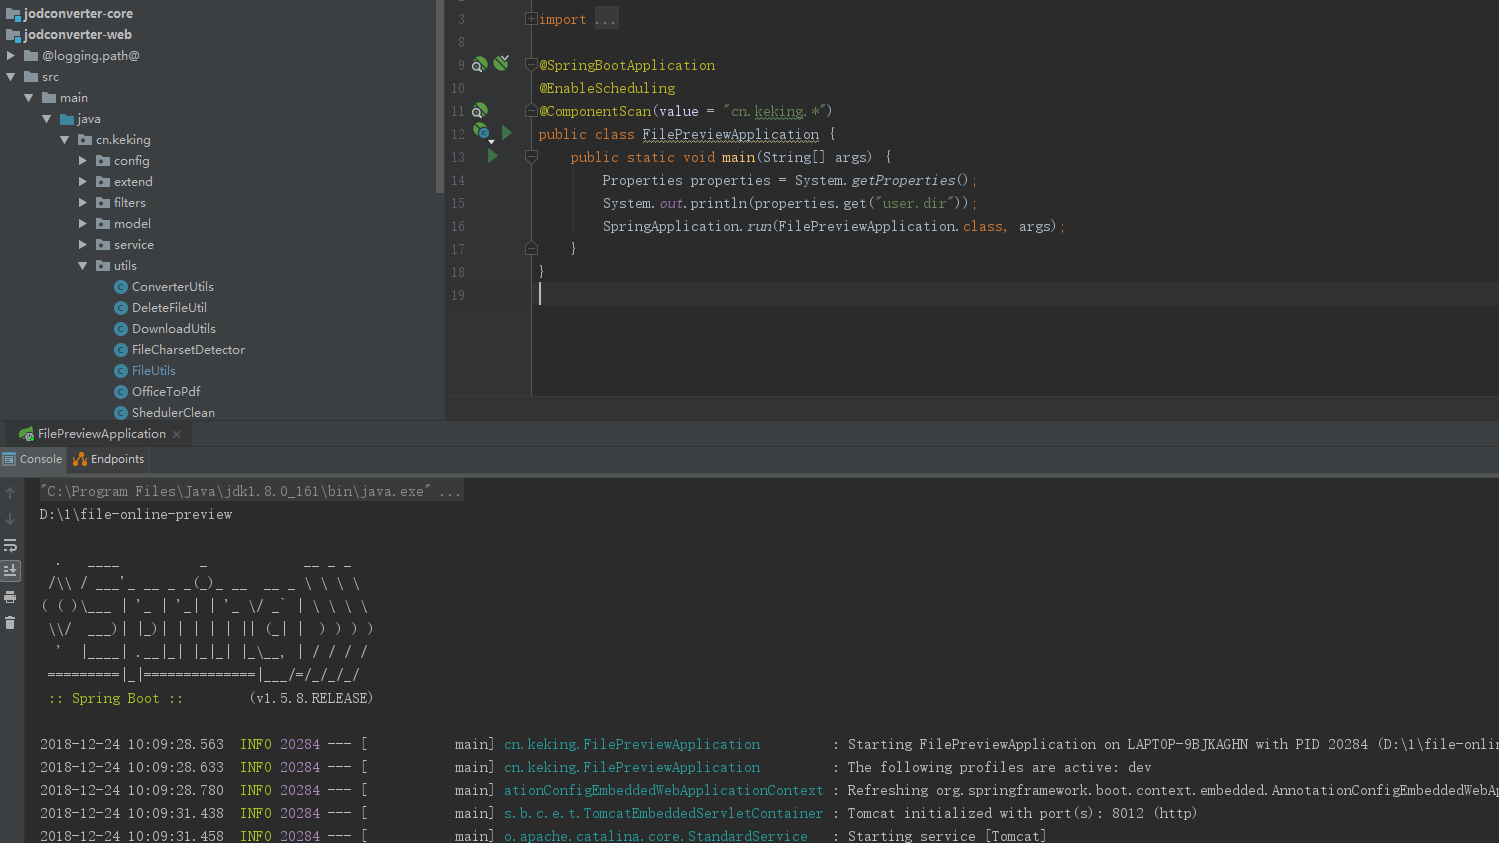1499x843 pixels.
Task: Click Spring gutter icon beside @ComponentScan line 11
Action: [x=480, y=111]
